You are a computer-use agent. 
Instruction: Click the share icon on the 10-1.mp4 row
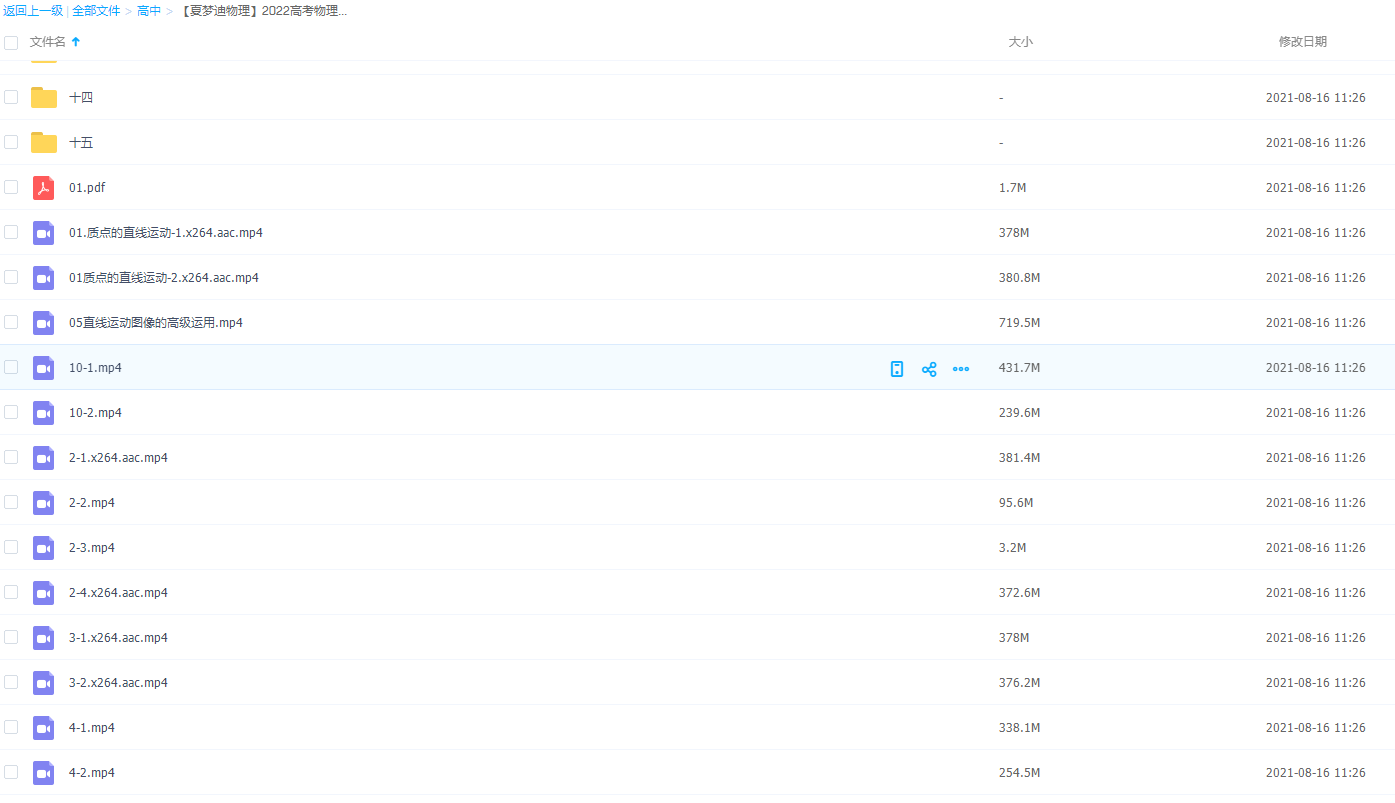929,369
